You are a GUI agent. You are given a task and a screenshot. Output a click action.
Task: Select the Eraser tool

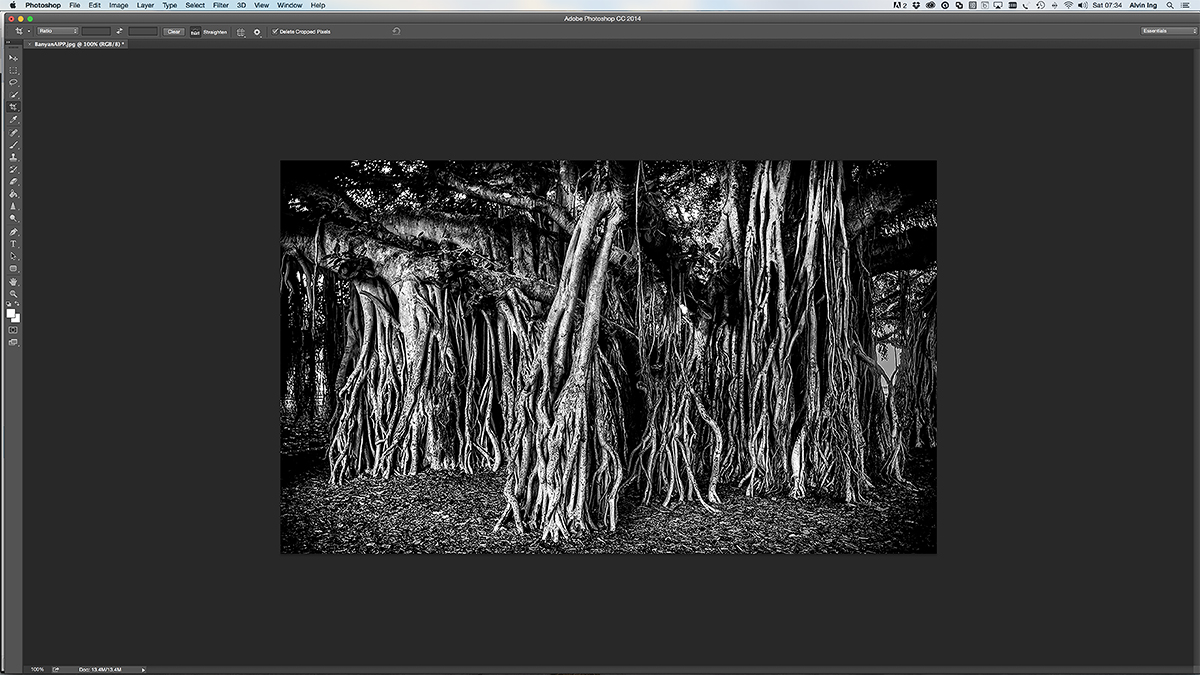tap(13, 180)
